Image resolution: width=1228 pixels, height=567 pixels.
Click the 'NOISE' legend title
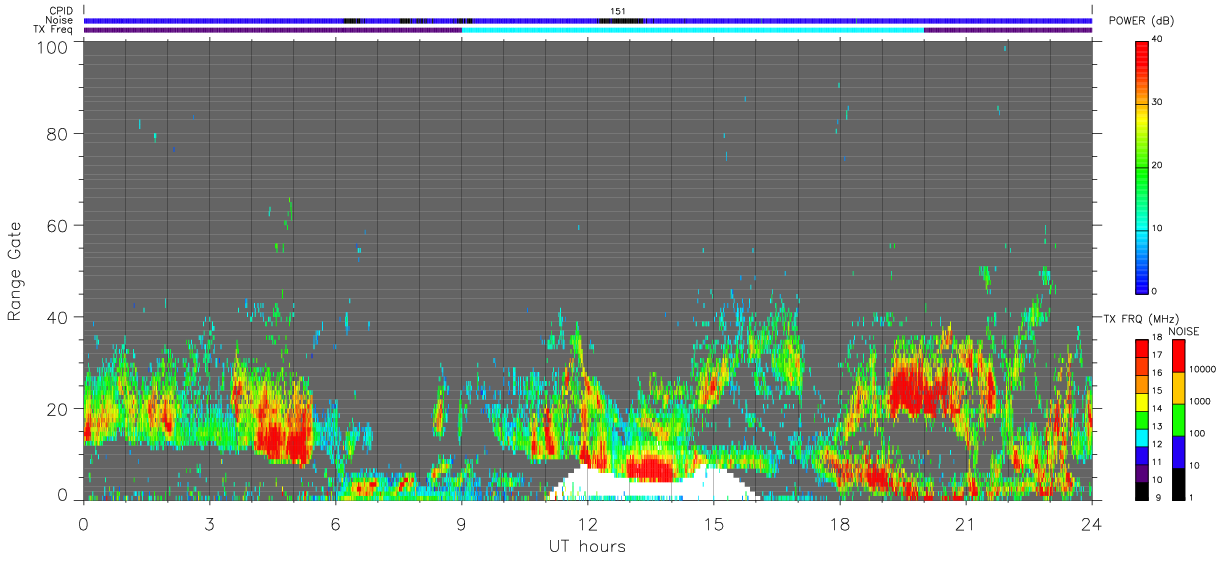[1183, 331]
